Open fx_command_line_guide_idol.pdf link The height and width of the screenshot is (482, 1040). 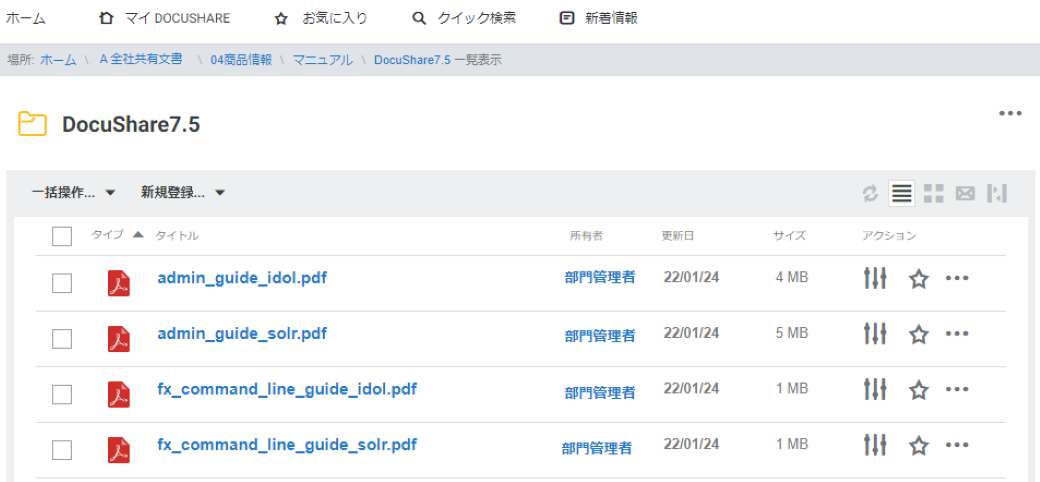click(x=287, y=389)
